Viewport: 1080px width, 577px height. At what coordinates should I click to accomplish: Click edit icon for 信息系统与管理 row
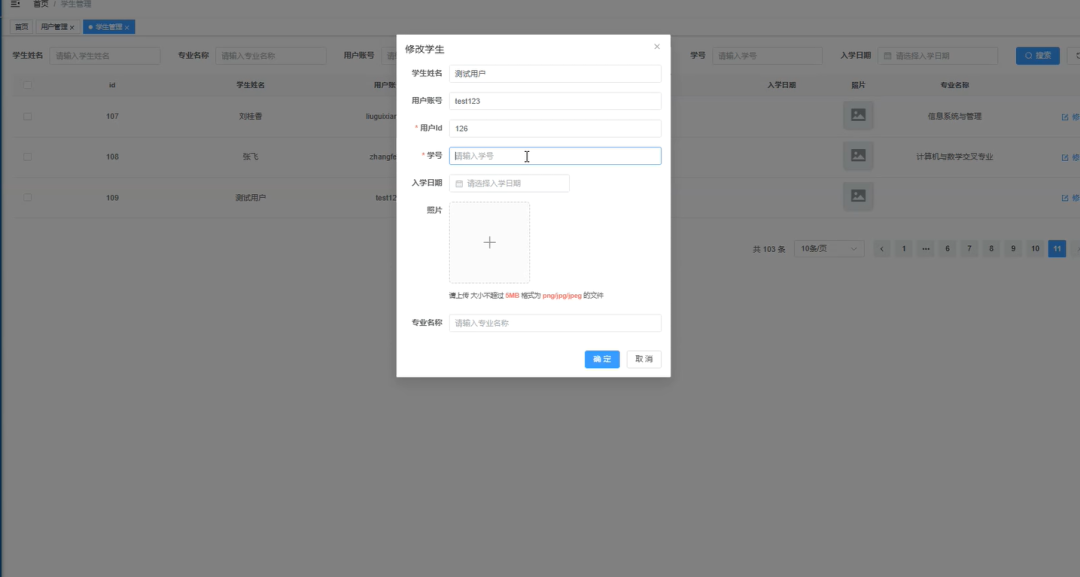1066,117
